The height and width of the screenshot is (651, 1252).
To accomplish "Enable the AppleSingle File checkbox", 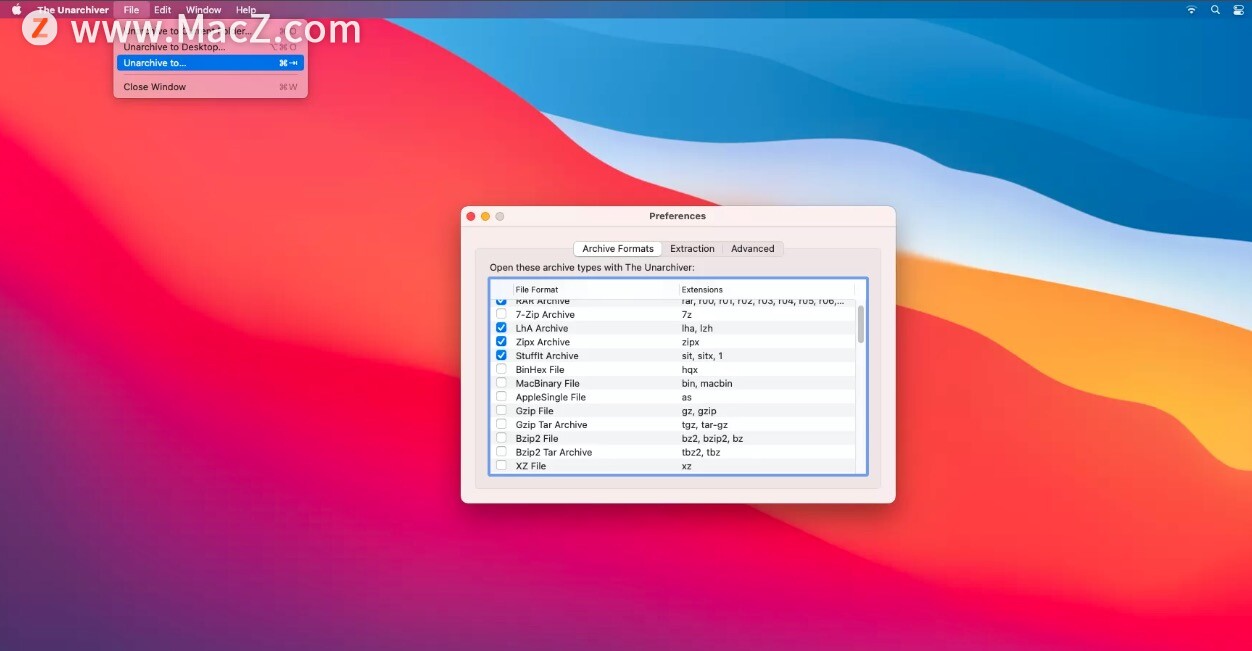I will coord(501,398).
